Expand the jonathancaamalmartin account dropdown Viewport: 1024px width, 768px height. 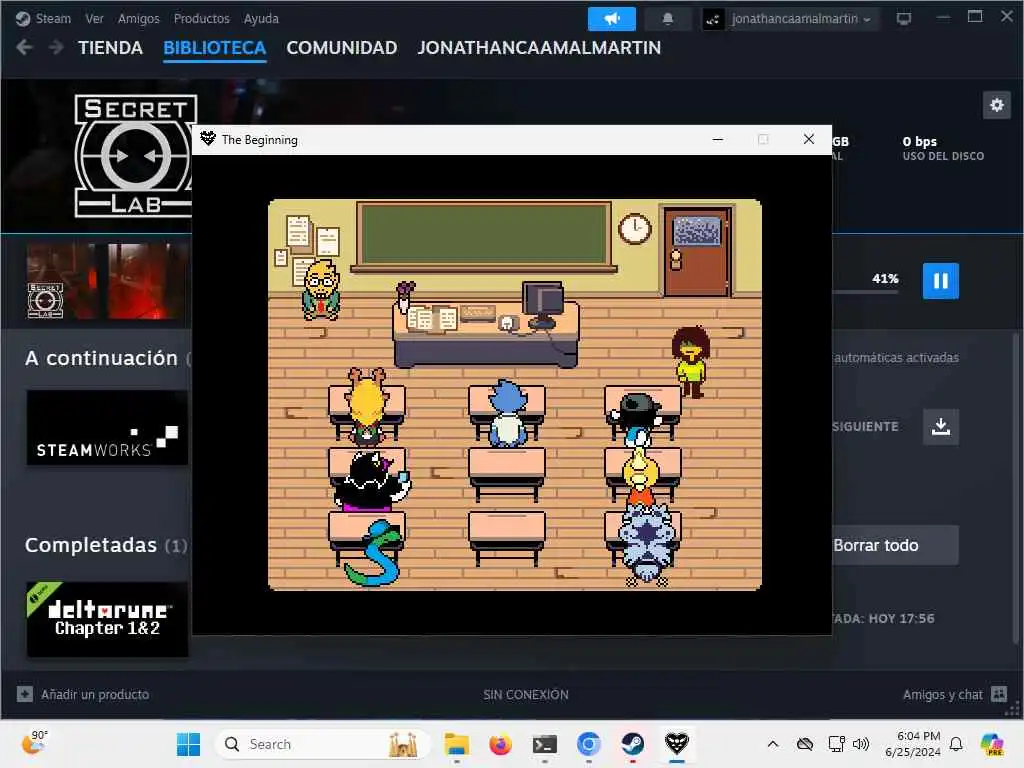pyautogui.click(x=801, y=19)
